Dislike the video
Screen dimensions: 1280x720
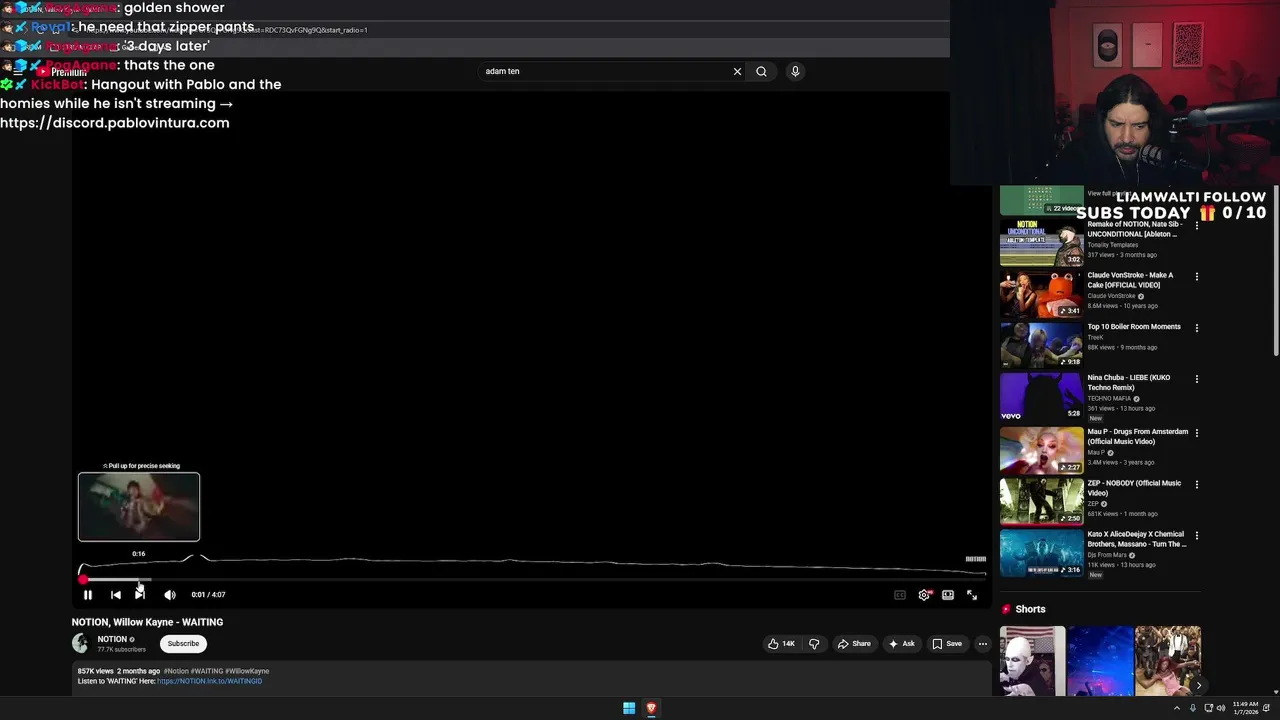pyautogui.click(x=814, y=644)
